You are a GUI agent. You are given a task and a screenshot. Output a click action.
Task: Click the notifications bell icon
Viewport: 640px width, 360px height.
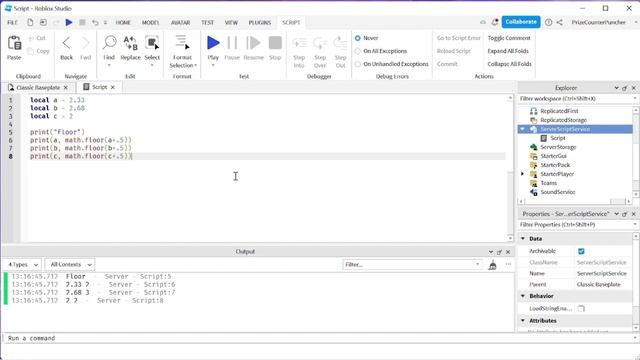pyautogui.click(x=495, y=22)
